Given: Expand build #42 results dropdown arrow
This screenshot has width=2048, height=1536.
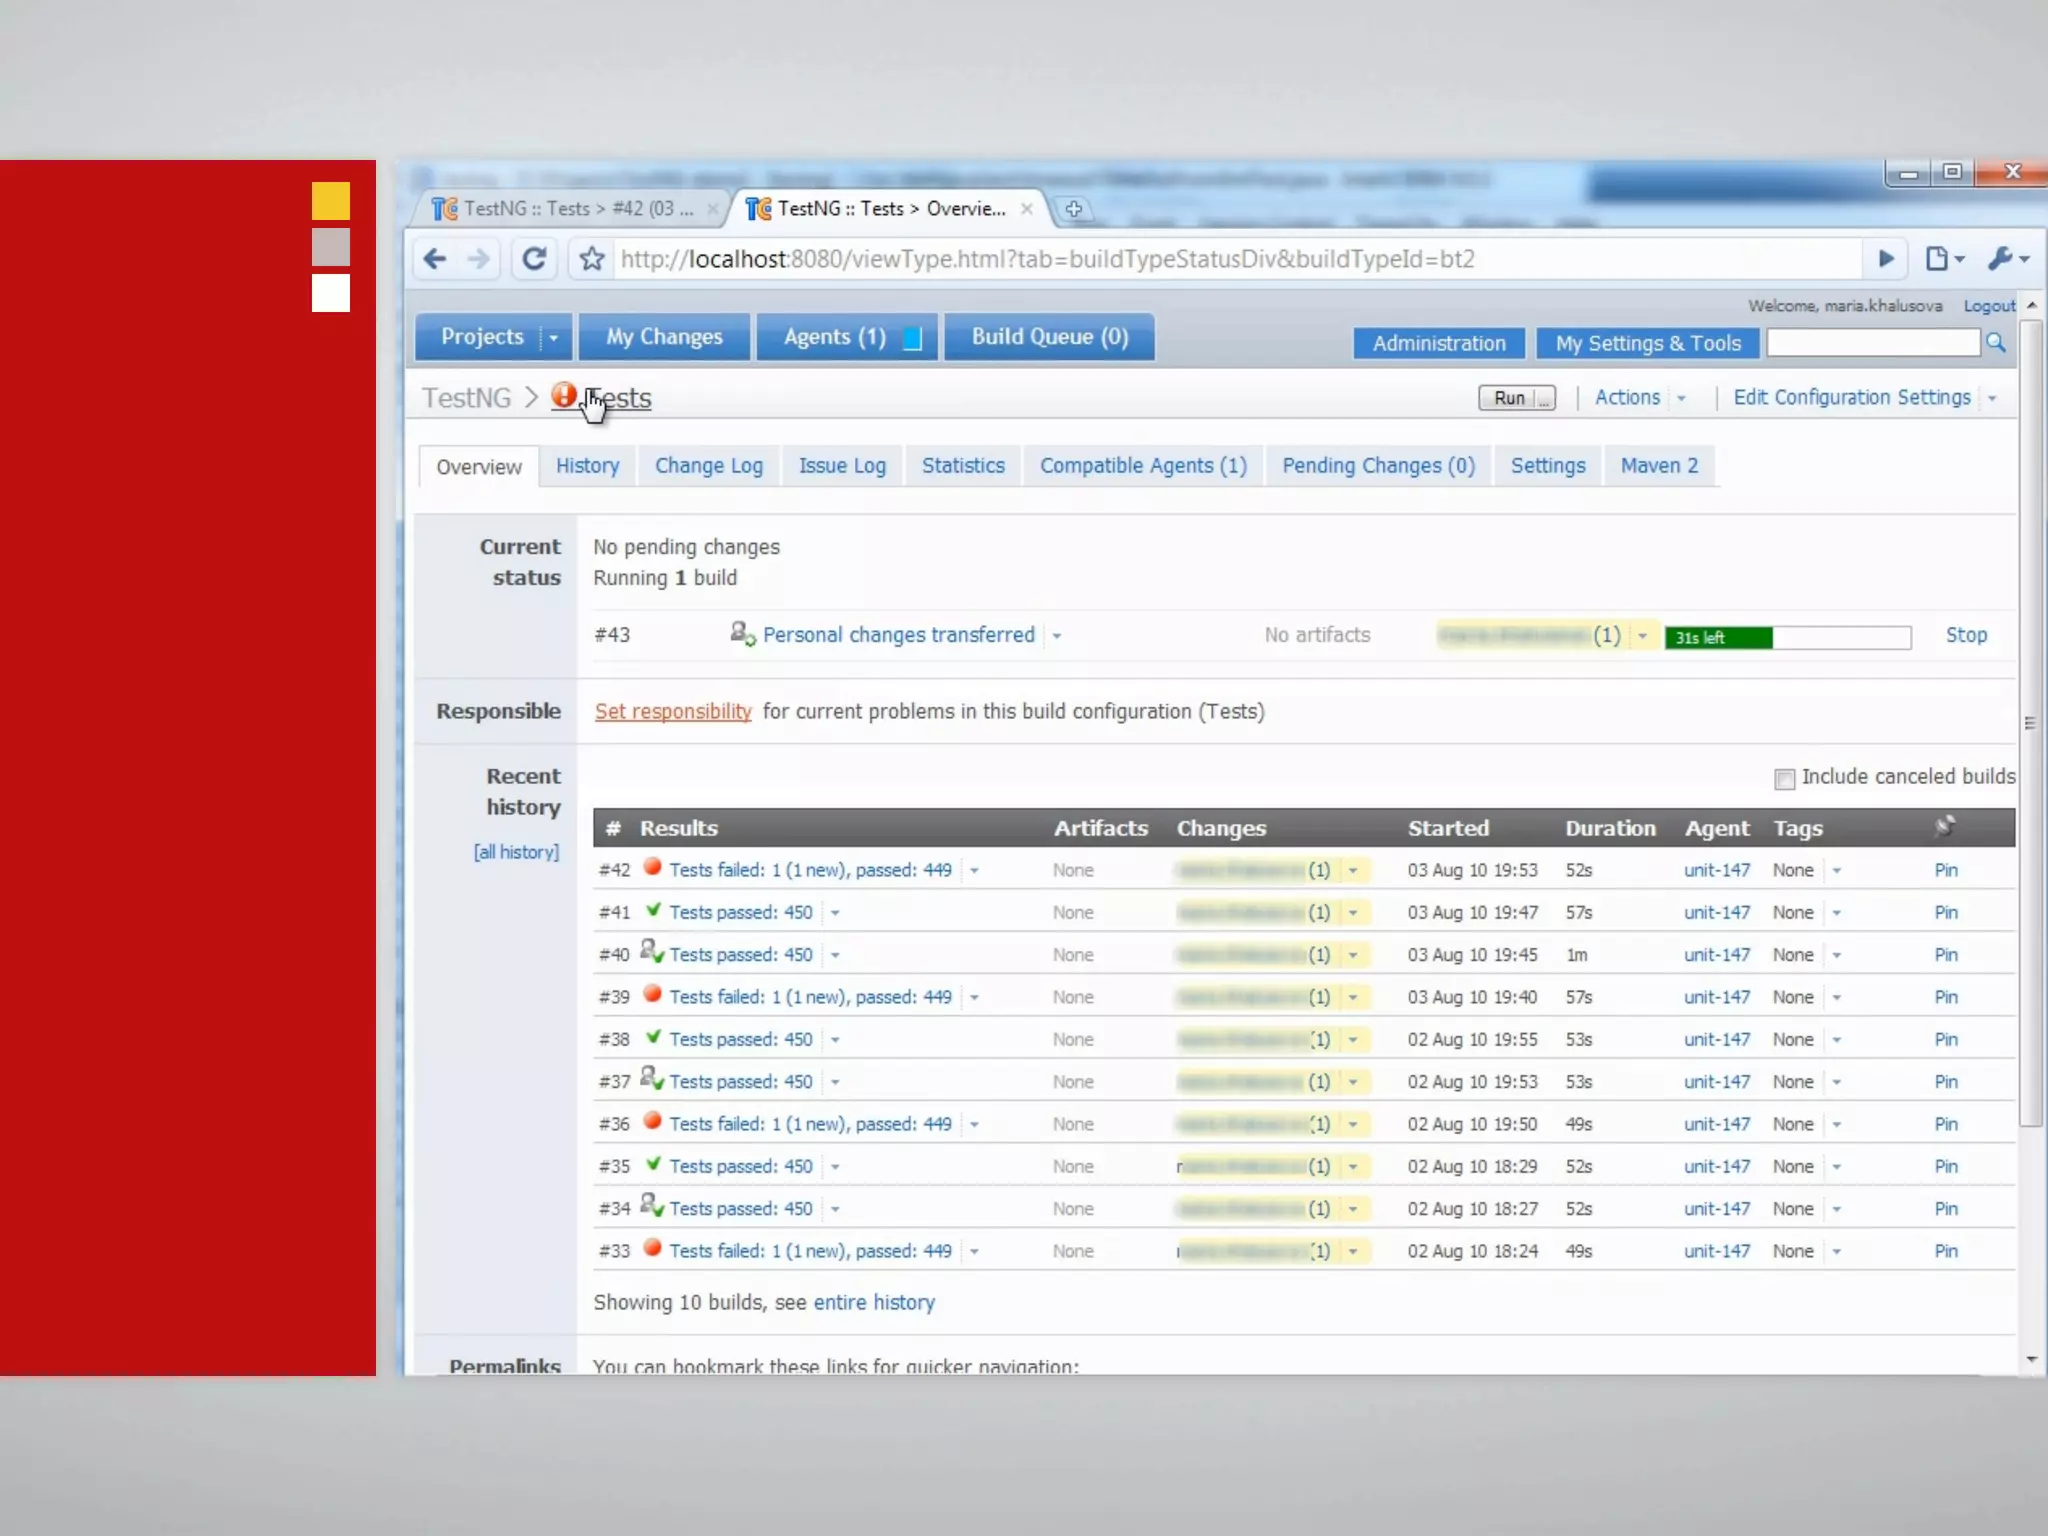Looking at the screenshot, I should (x=974, y=871).
